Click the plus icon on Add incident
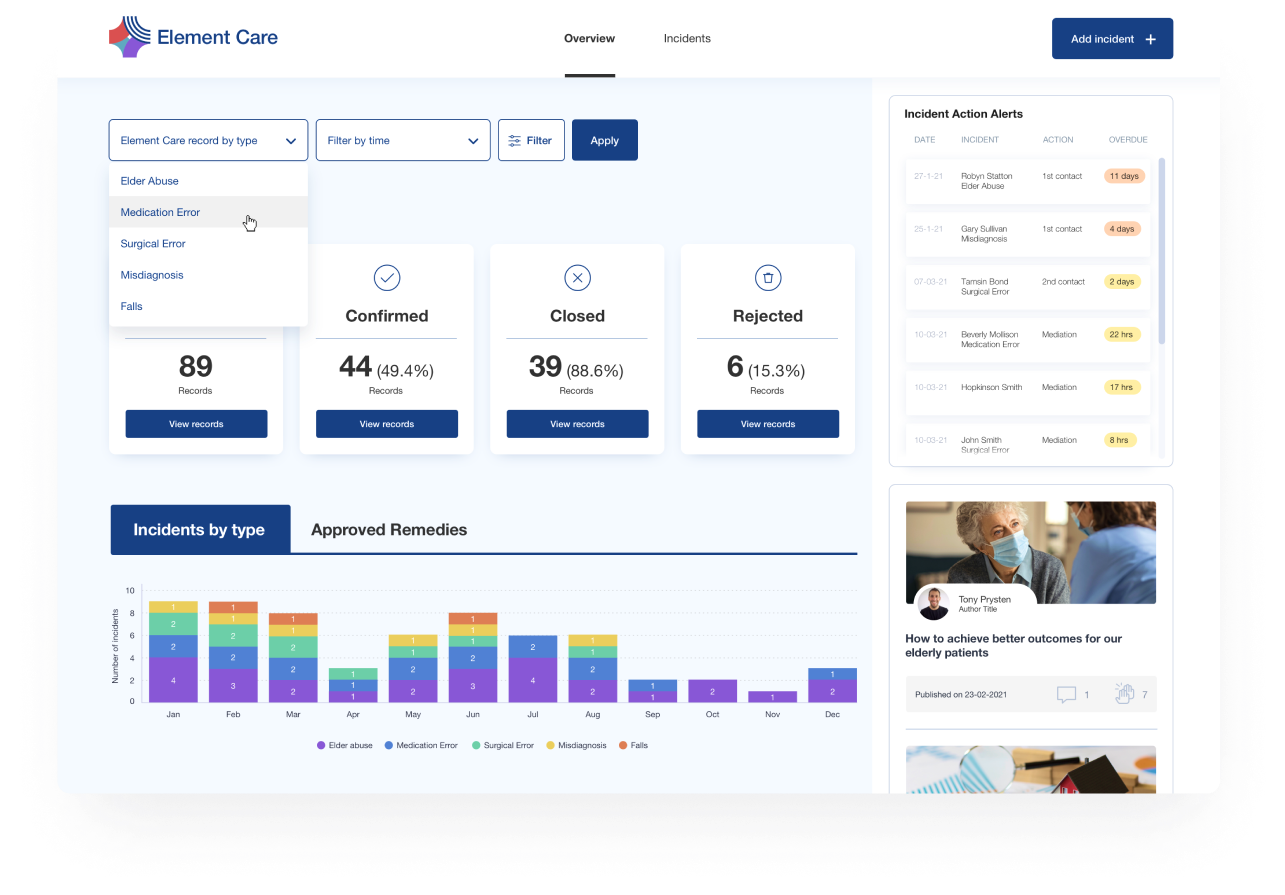The width and height of the screenshot is (1285, 895). click(x=1151, y=38)
